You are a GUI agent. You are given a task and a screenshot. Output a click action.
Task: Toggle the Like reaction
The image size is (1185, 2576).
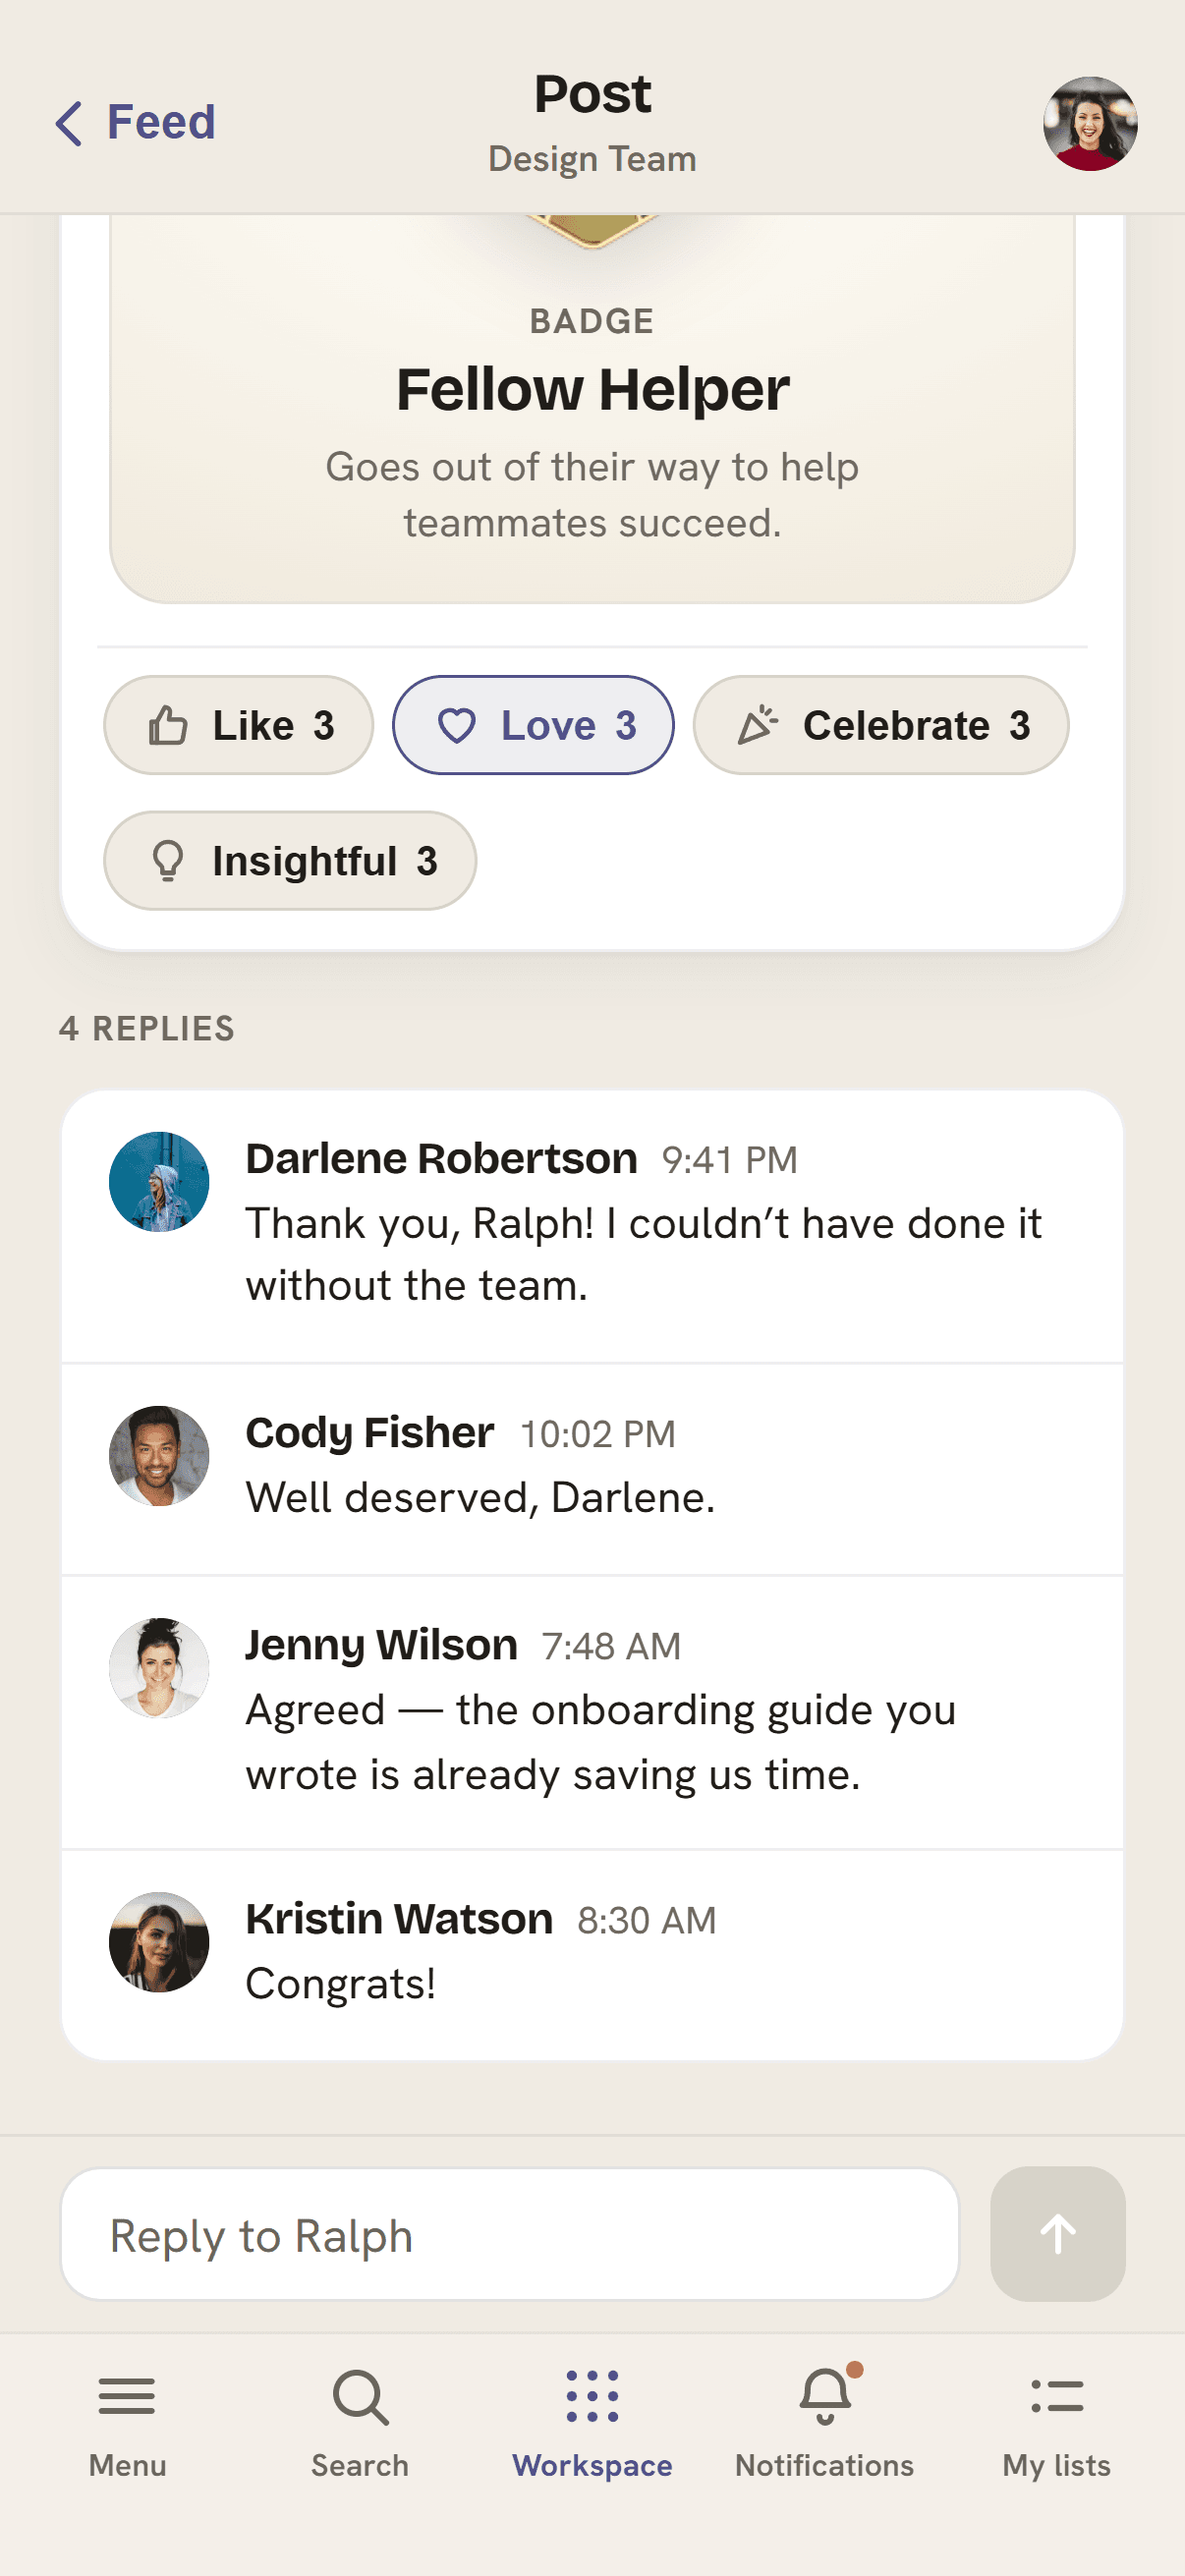(238, 725)
